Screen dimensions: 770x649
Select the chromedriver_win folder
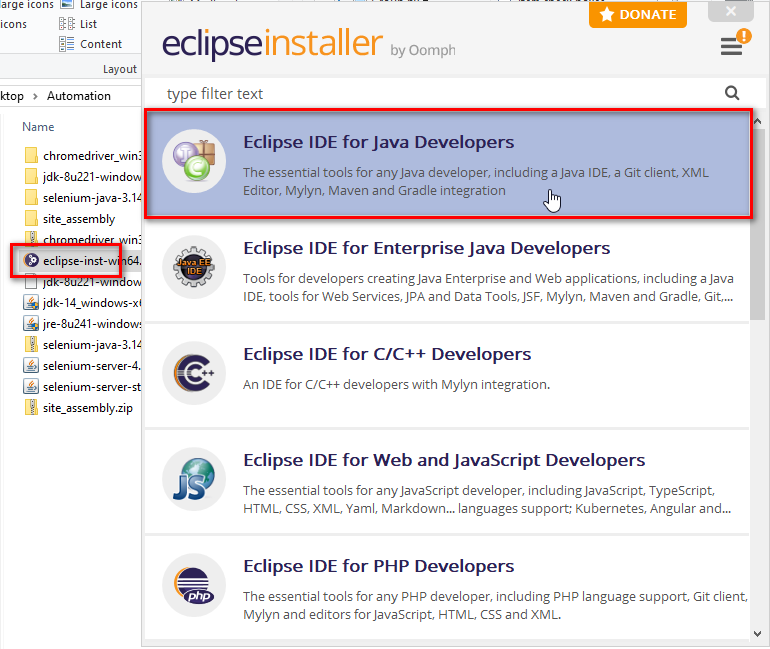[x=82, y=156]
